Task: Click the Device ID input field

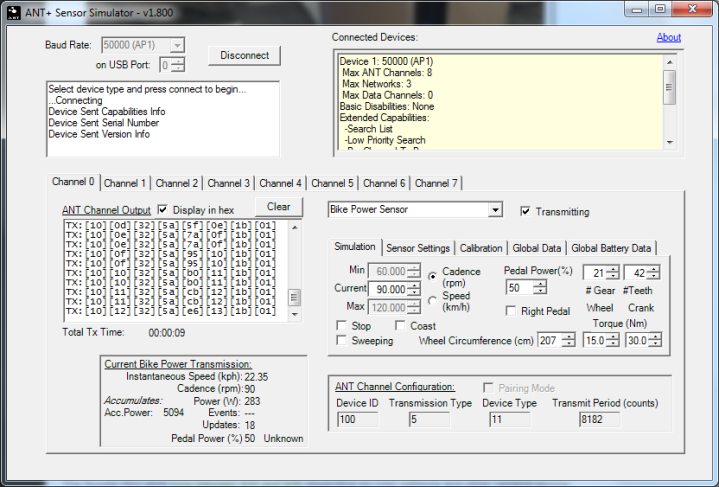Action: 358,419
